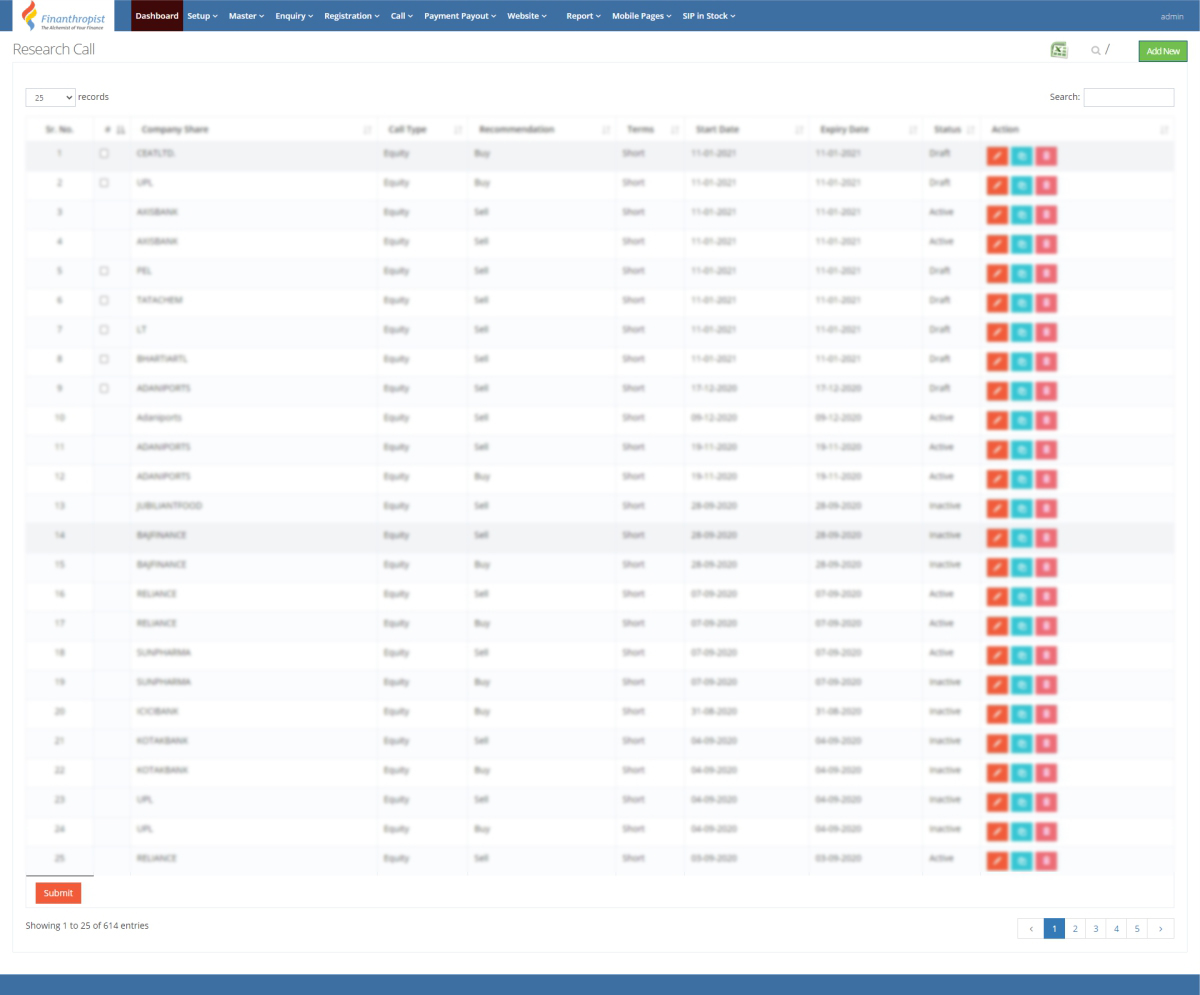Go to the Dashboard tab
This screenshot has height=995, width=1200.
(157, 16)
